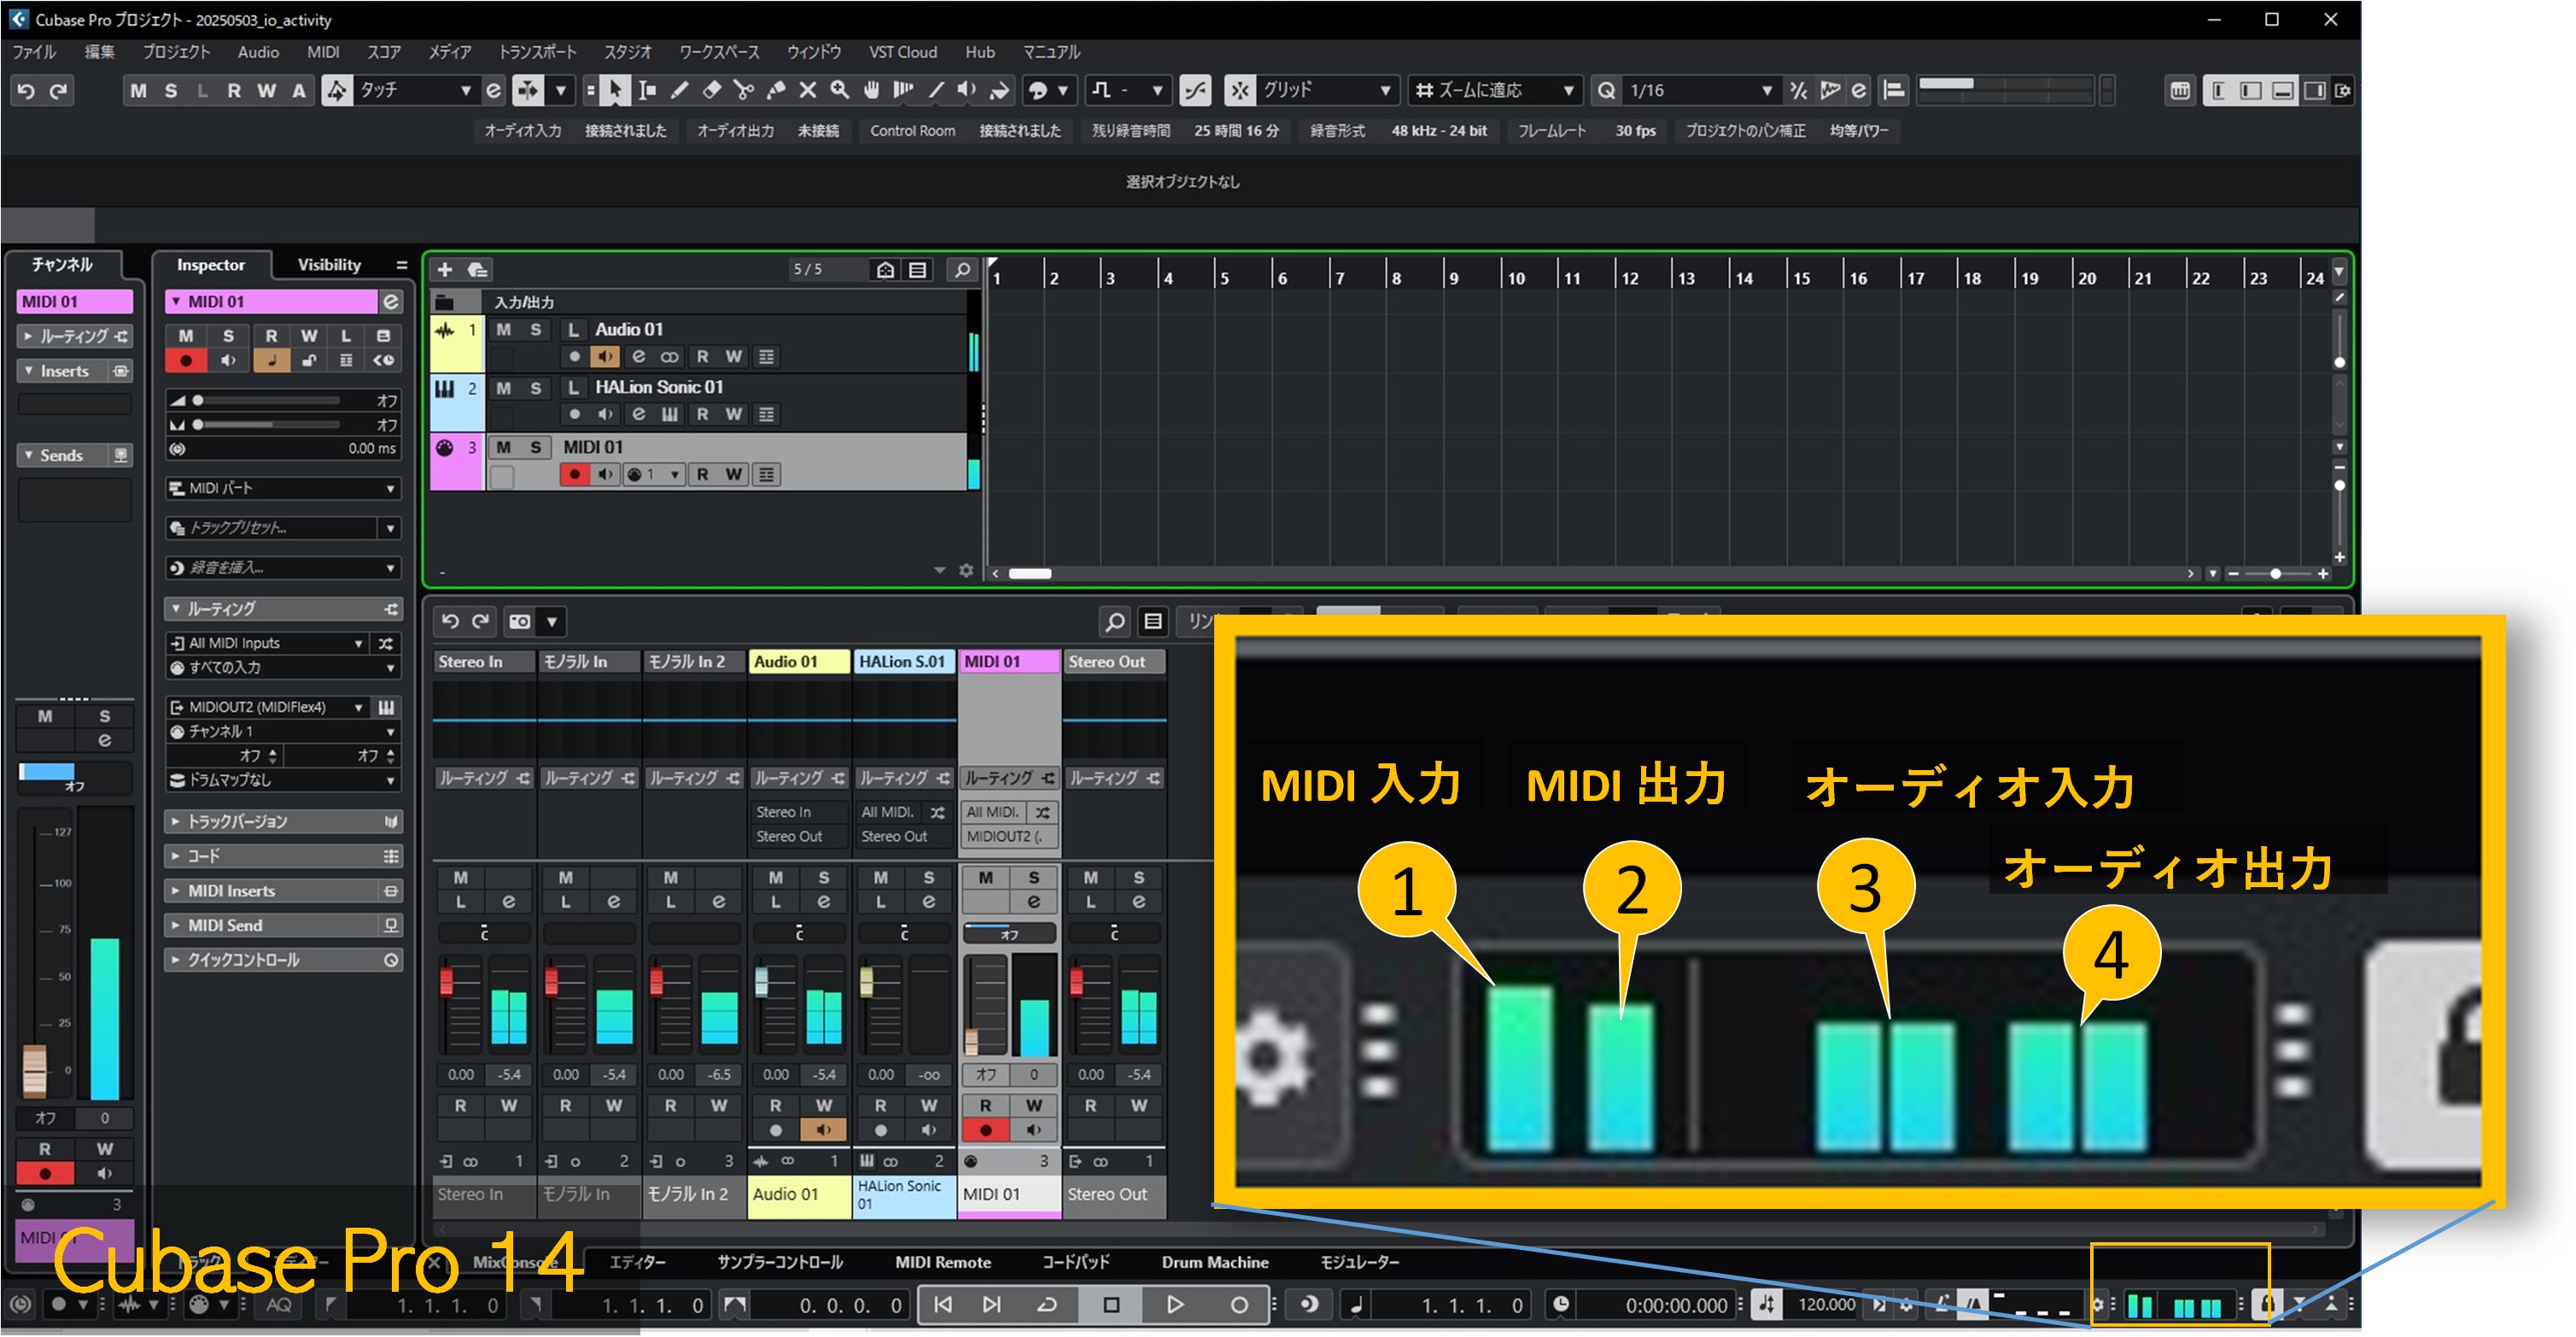Select the Line tool
Viewport: 2576px width, 1337px height.
click(x=935, y=91)
